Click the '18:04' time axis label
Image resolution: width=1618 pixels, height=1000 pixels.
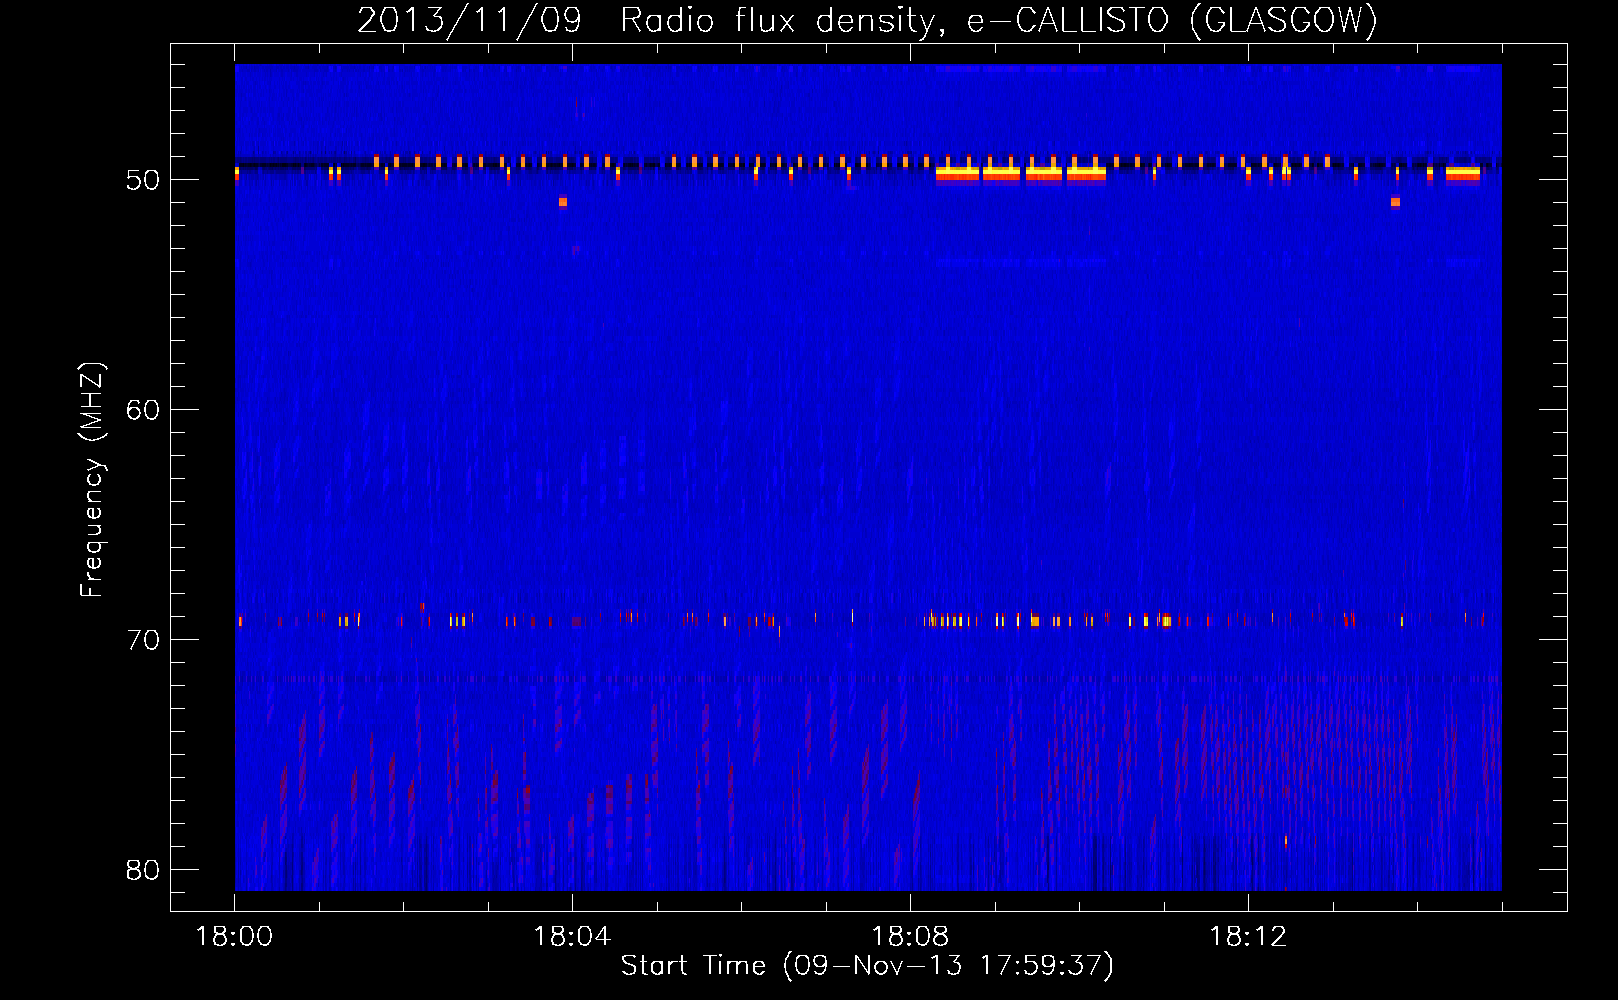572,937
